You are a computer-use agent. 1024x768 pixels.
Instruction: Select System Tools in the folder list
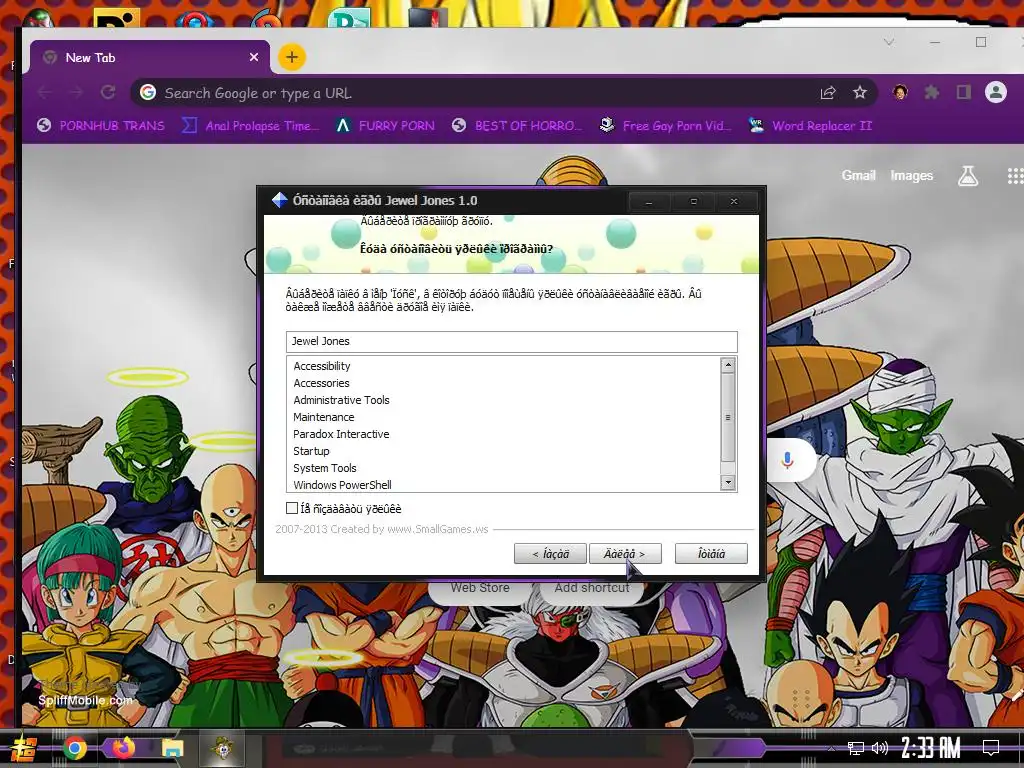pos(325,468)
